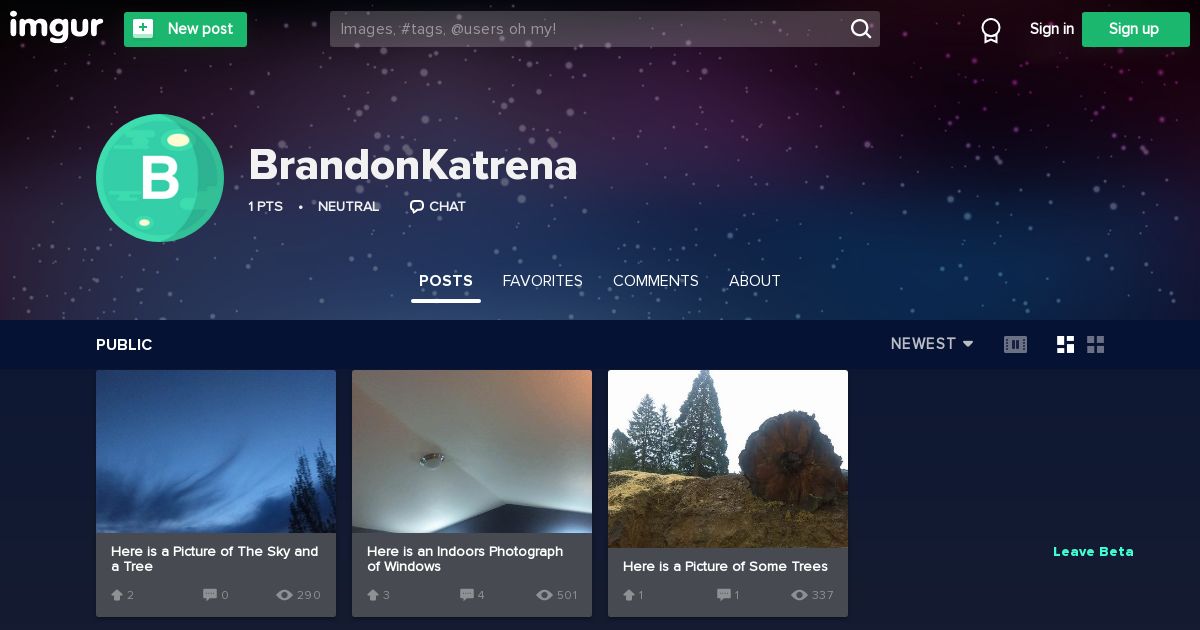Click the BrandonKatrena username heading
1200x630 pixels.
[x=413, y=165]
